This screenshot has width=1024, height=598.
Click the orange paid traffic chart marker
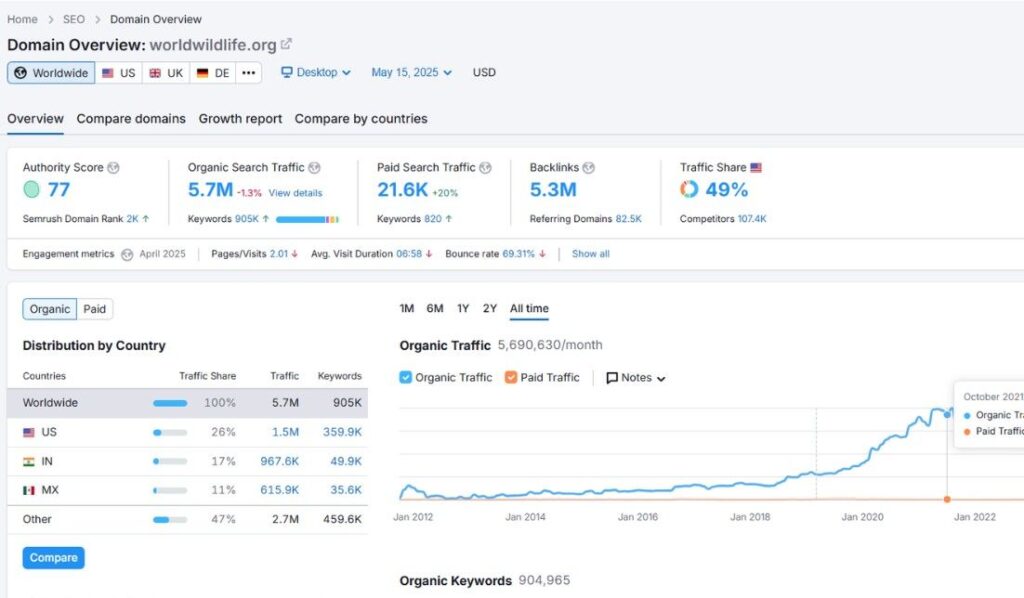947,499
